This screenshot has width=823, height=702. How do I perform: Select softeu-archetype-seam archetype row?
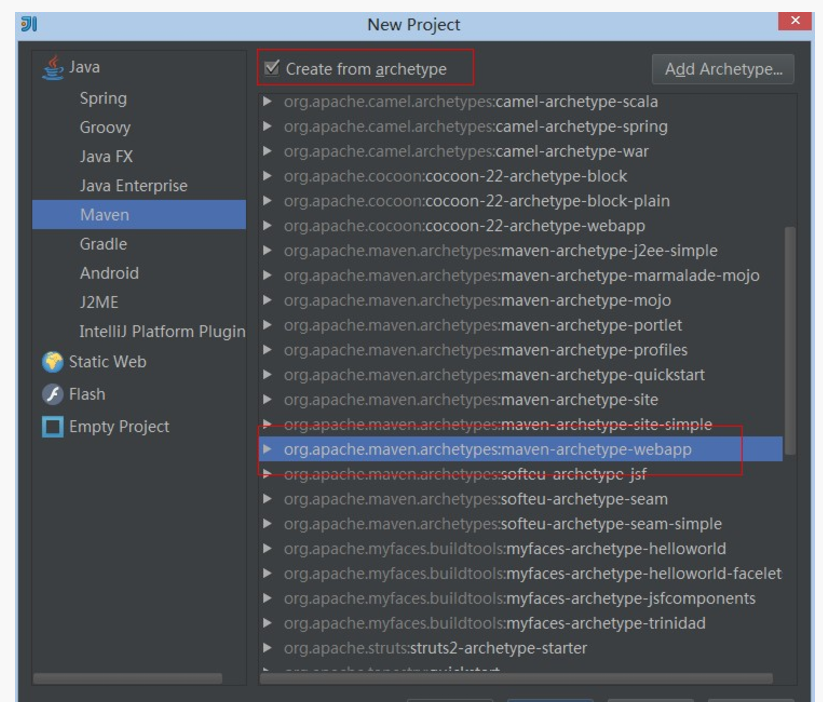click(x=521, y=499)
